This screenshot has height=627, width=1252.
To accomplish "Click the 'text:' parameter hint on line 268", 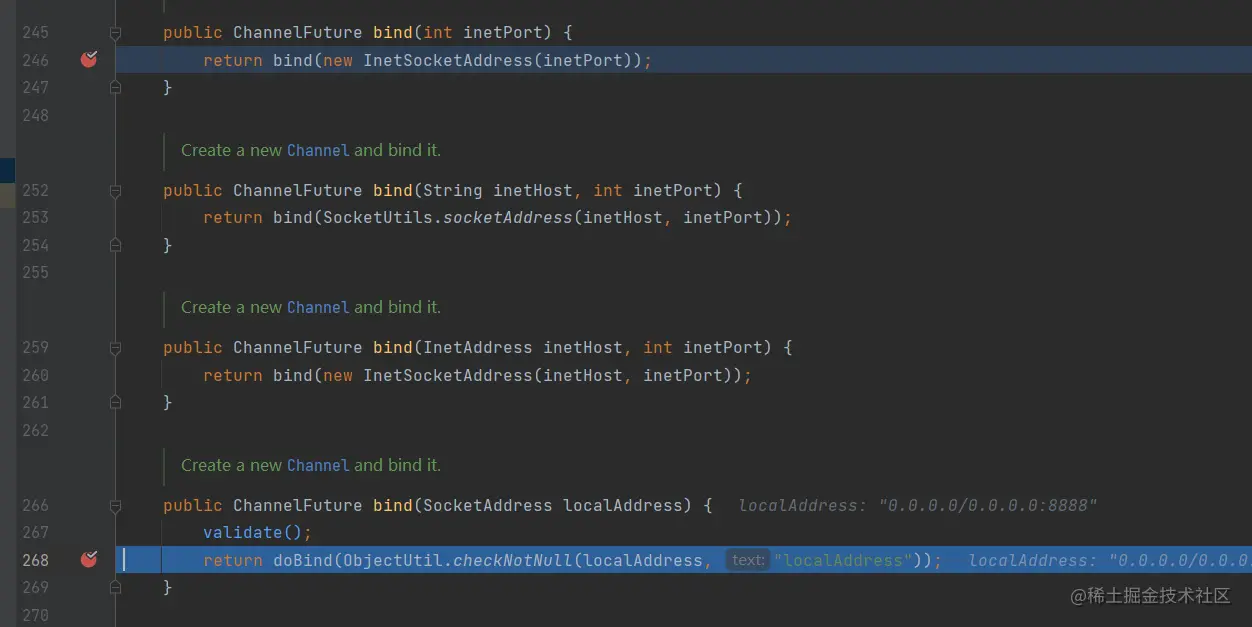I will [747, 560].
